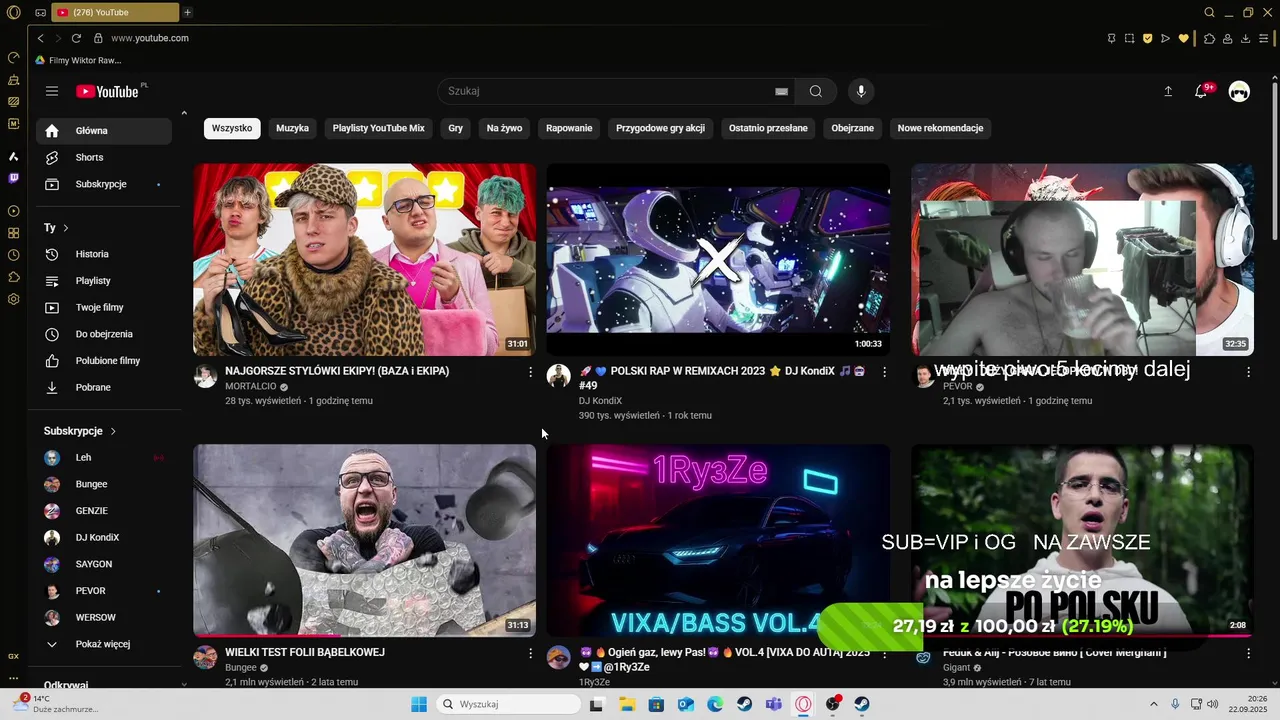
Task: Open 'Polubione filmy' liked videos
Action: click(x=103, y=360)
